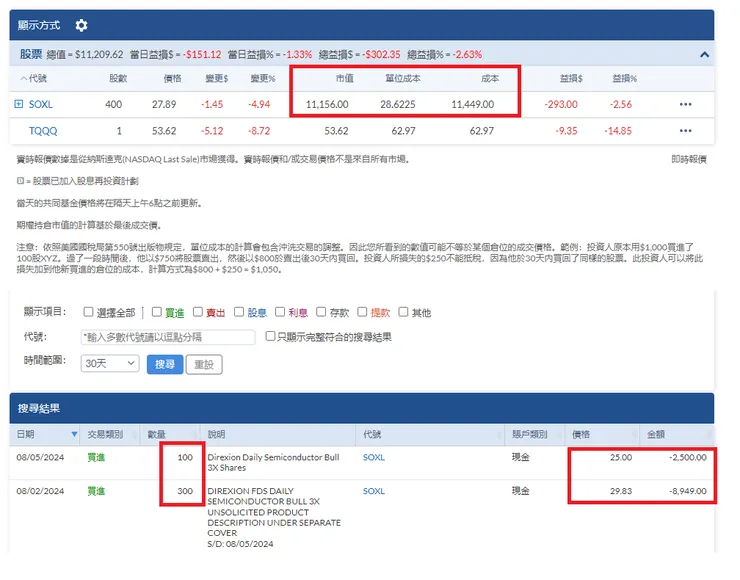
Task: Open the 時間範圍 30天 dropdown
Action: [110, 363]
